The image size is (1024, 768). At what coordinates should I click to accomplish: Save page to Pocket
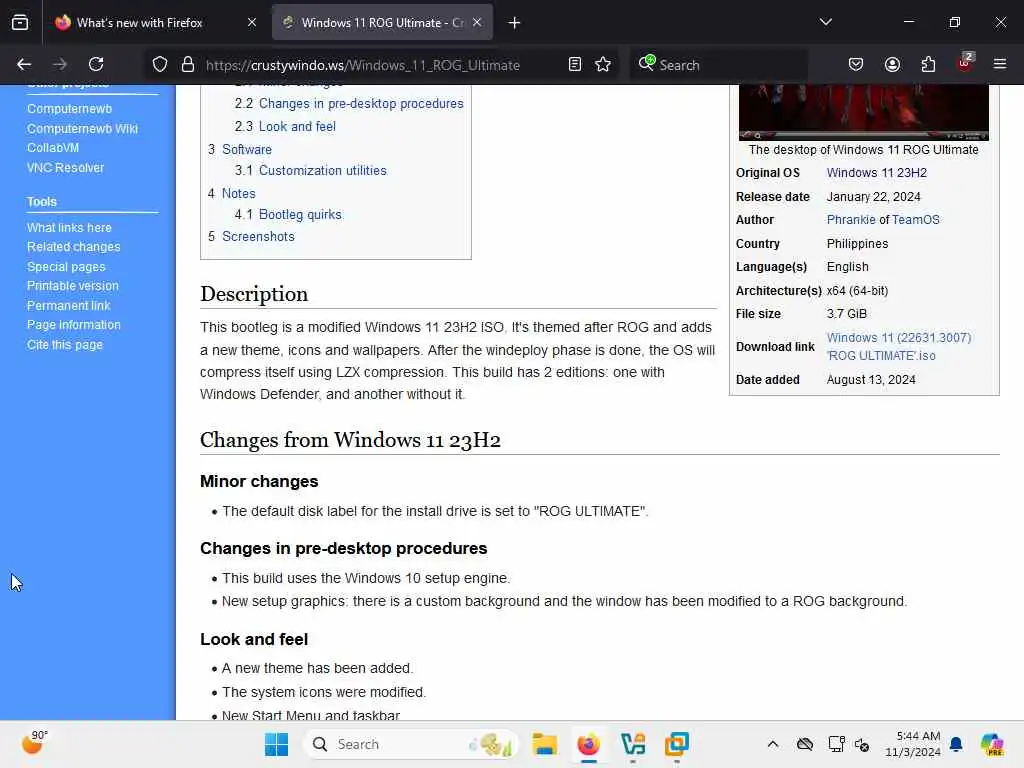pyautogui.click(x=856, y=64)
